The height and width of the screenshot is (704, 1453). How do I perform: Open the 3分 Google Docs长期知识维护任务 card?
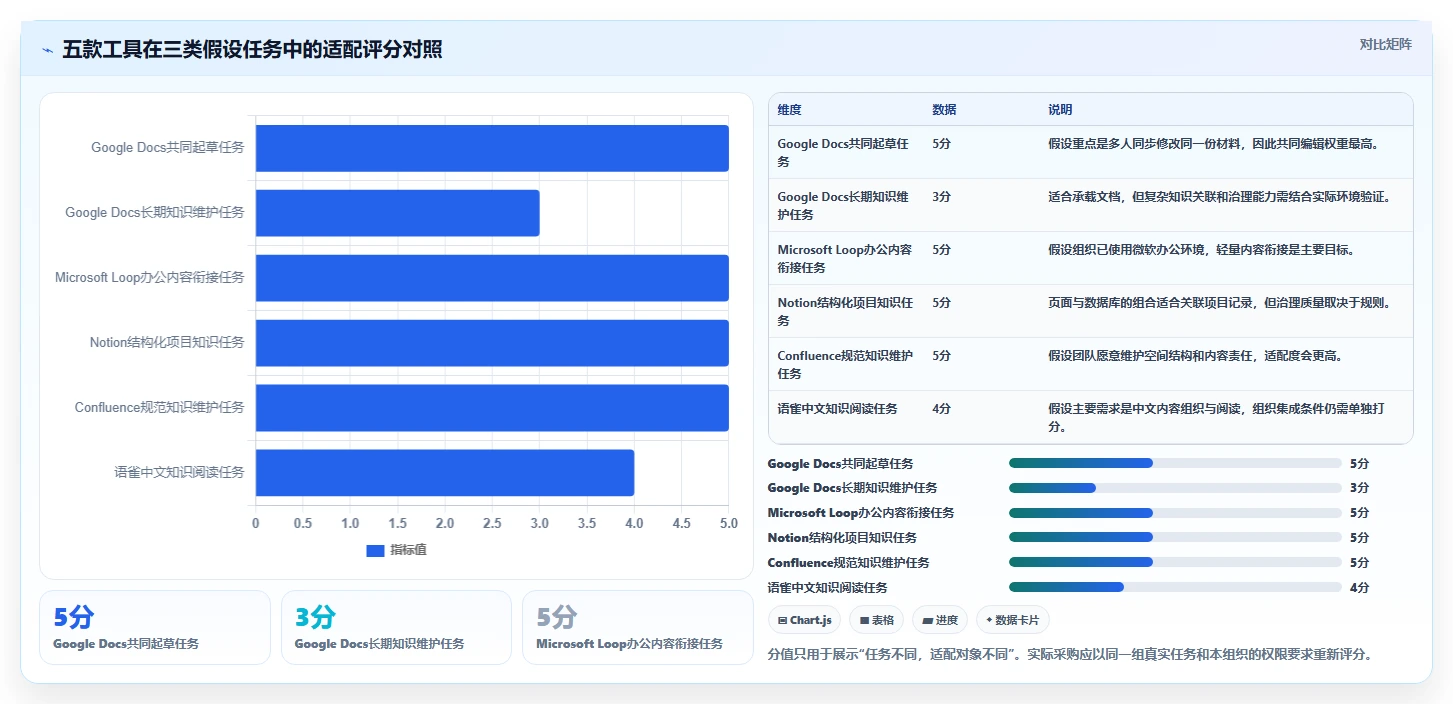tap(396, 627)
